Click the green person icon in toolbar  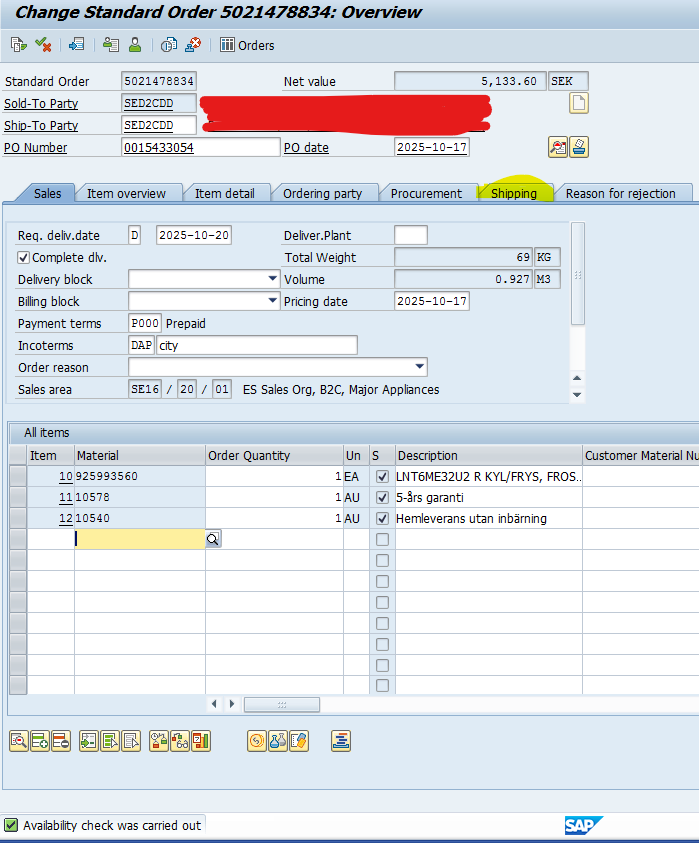tap(135, 45)
